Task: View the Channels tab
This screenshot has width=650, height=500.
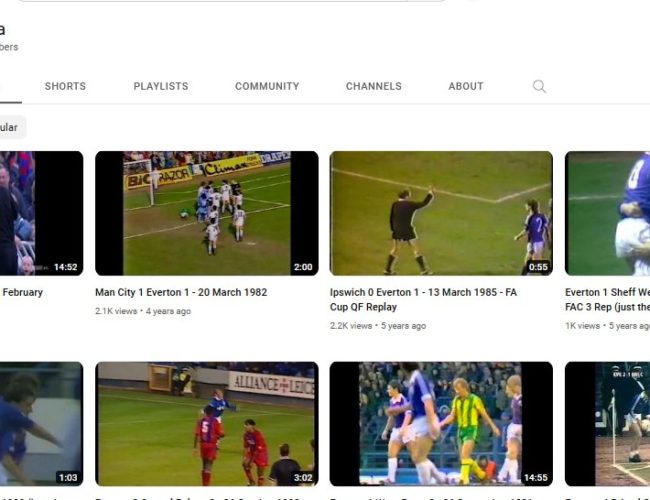Action: (373, 87)
